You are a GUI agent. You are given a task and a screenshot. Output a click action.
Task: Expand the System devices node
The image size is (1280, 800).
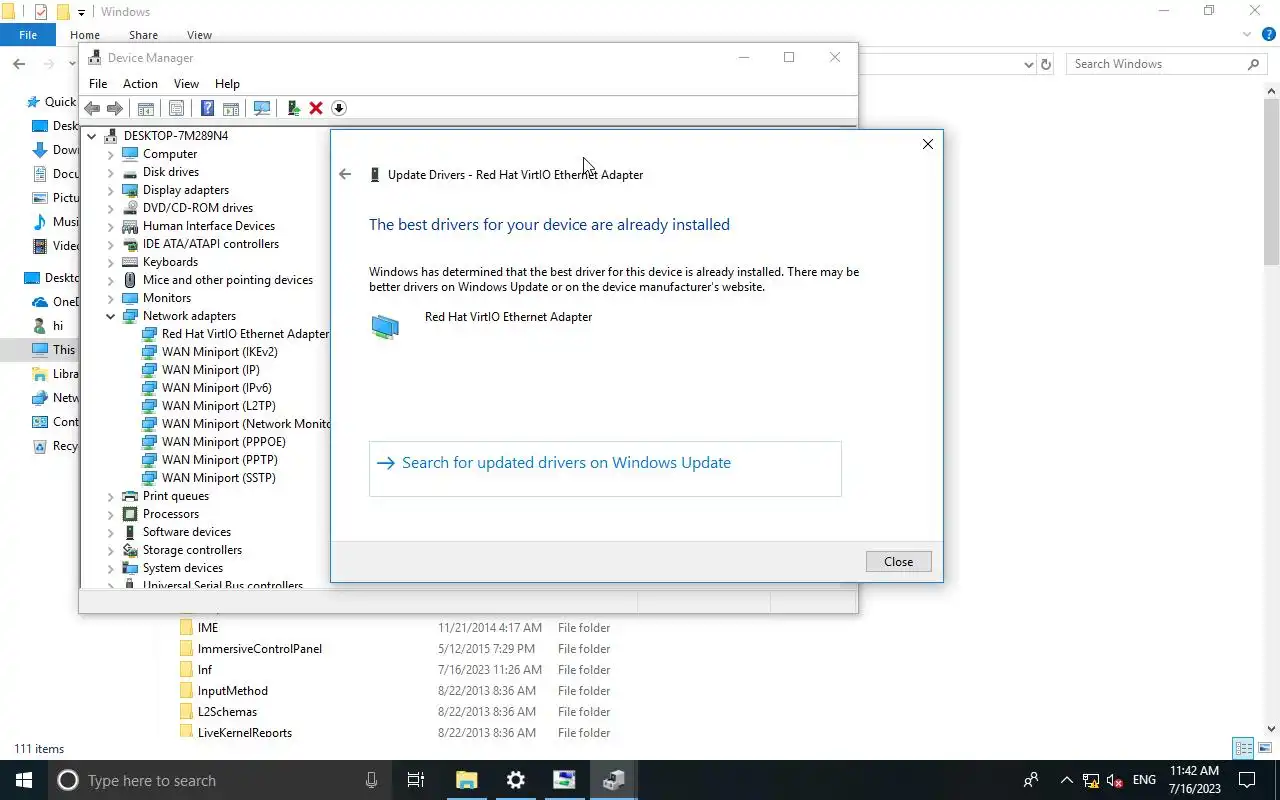pyautogui.click(x=111, y=568)
